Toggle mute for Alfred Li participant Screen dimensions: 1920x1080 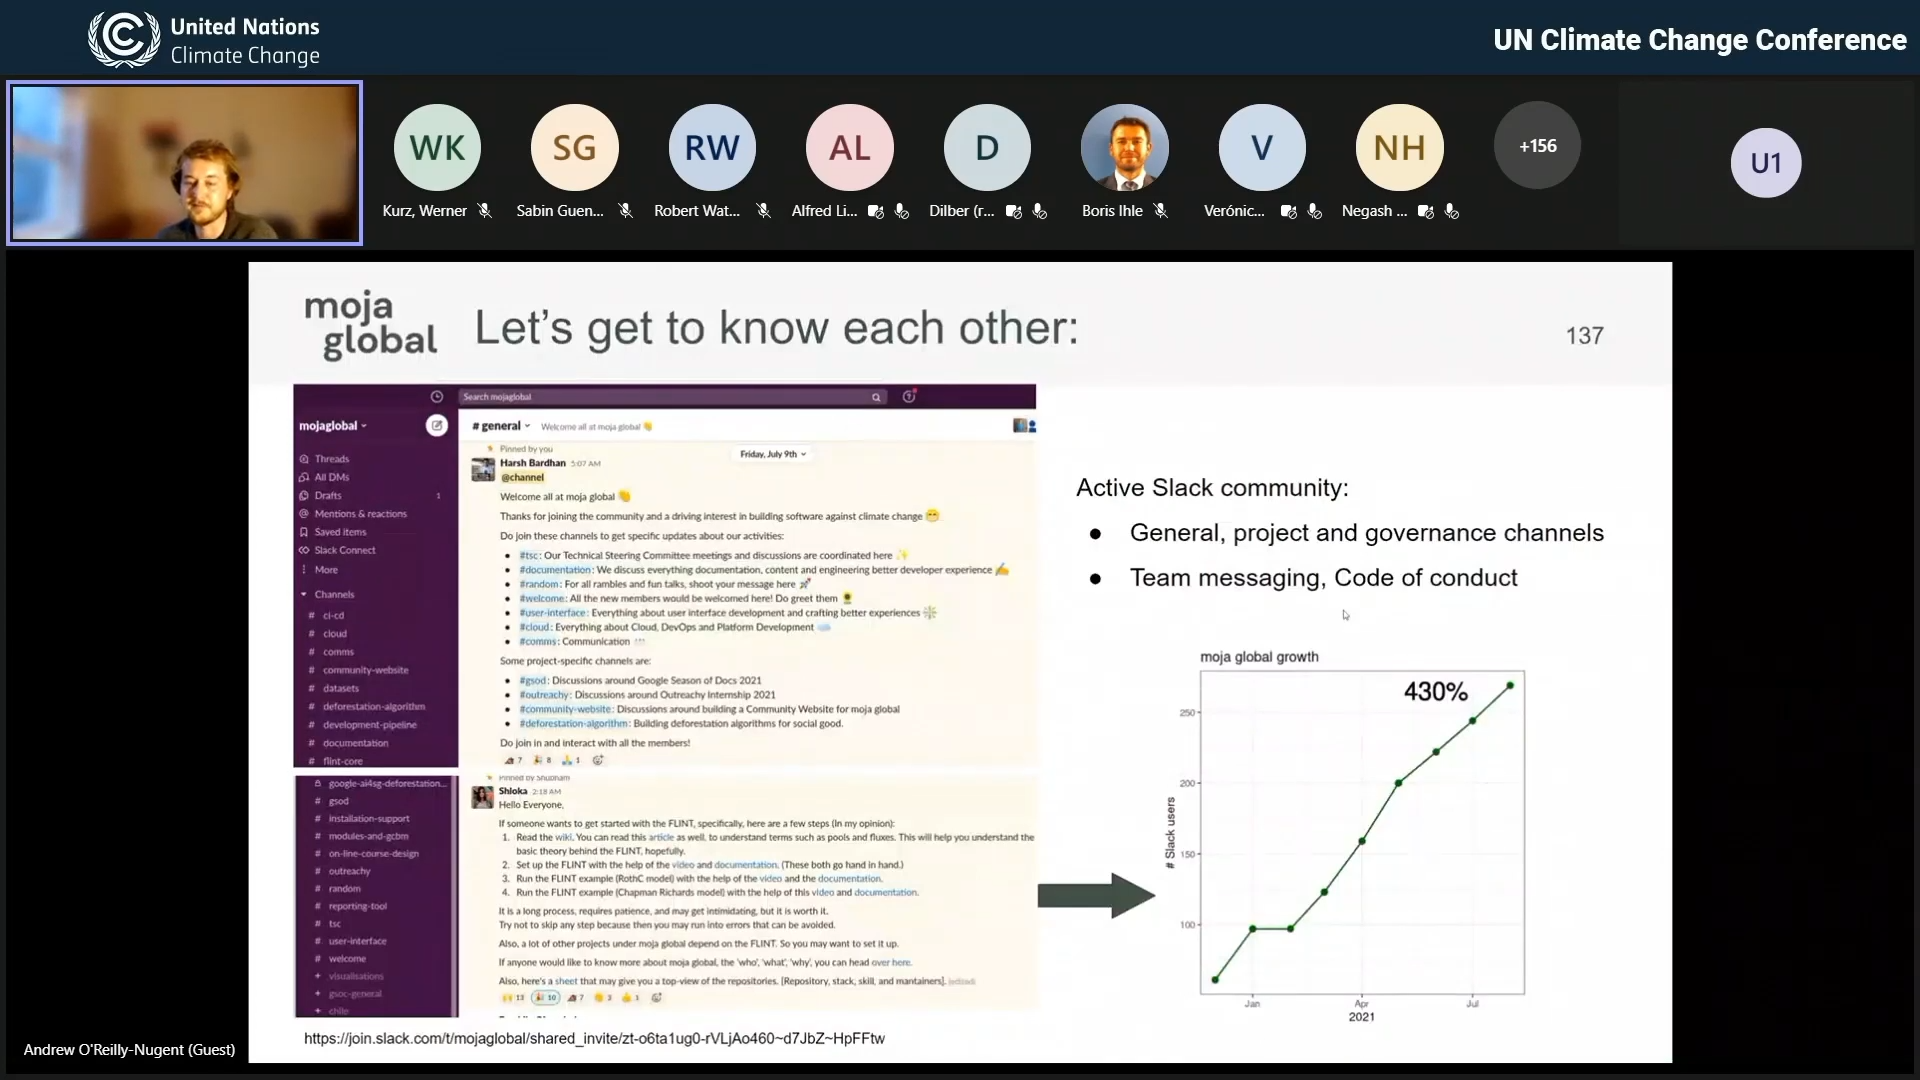pyautogui.click(x=902, y=211)
